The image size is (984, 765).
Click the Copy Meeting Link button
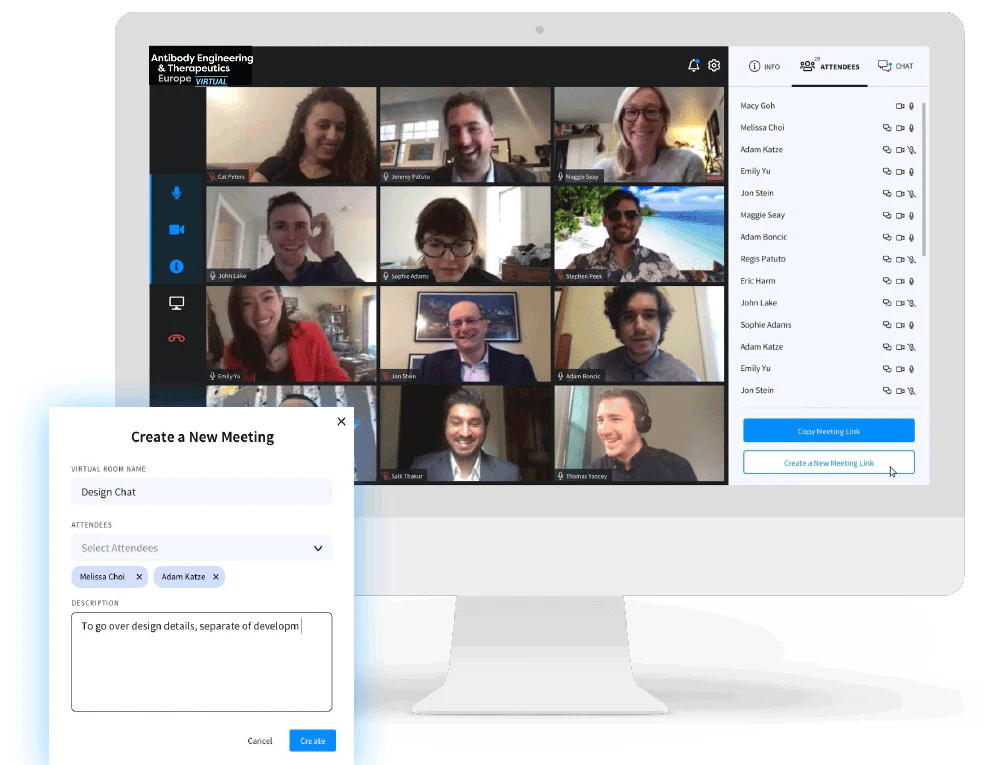pos(828,431)
